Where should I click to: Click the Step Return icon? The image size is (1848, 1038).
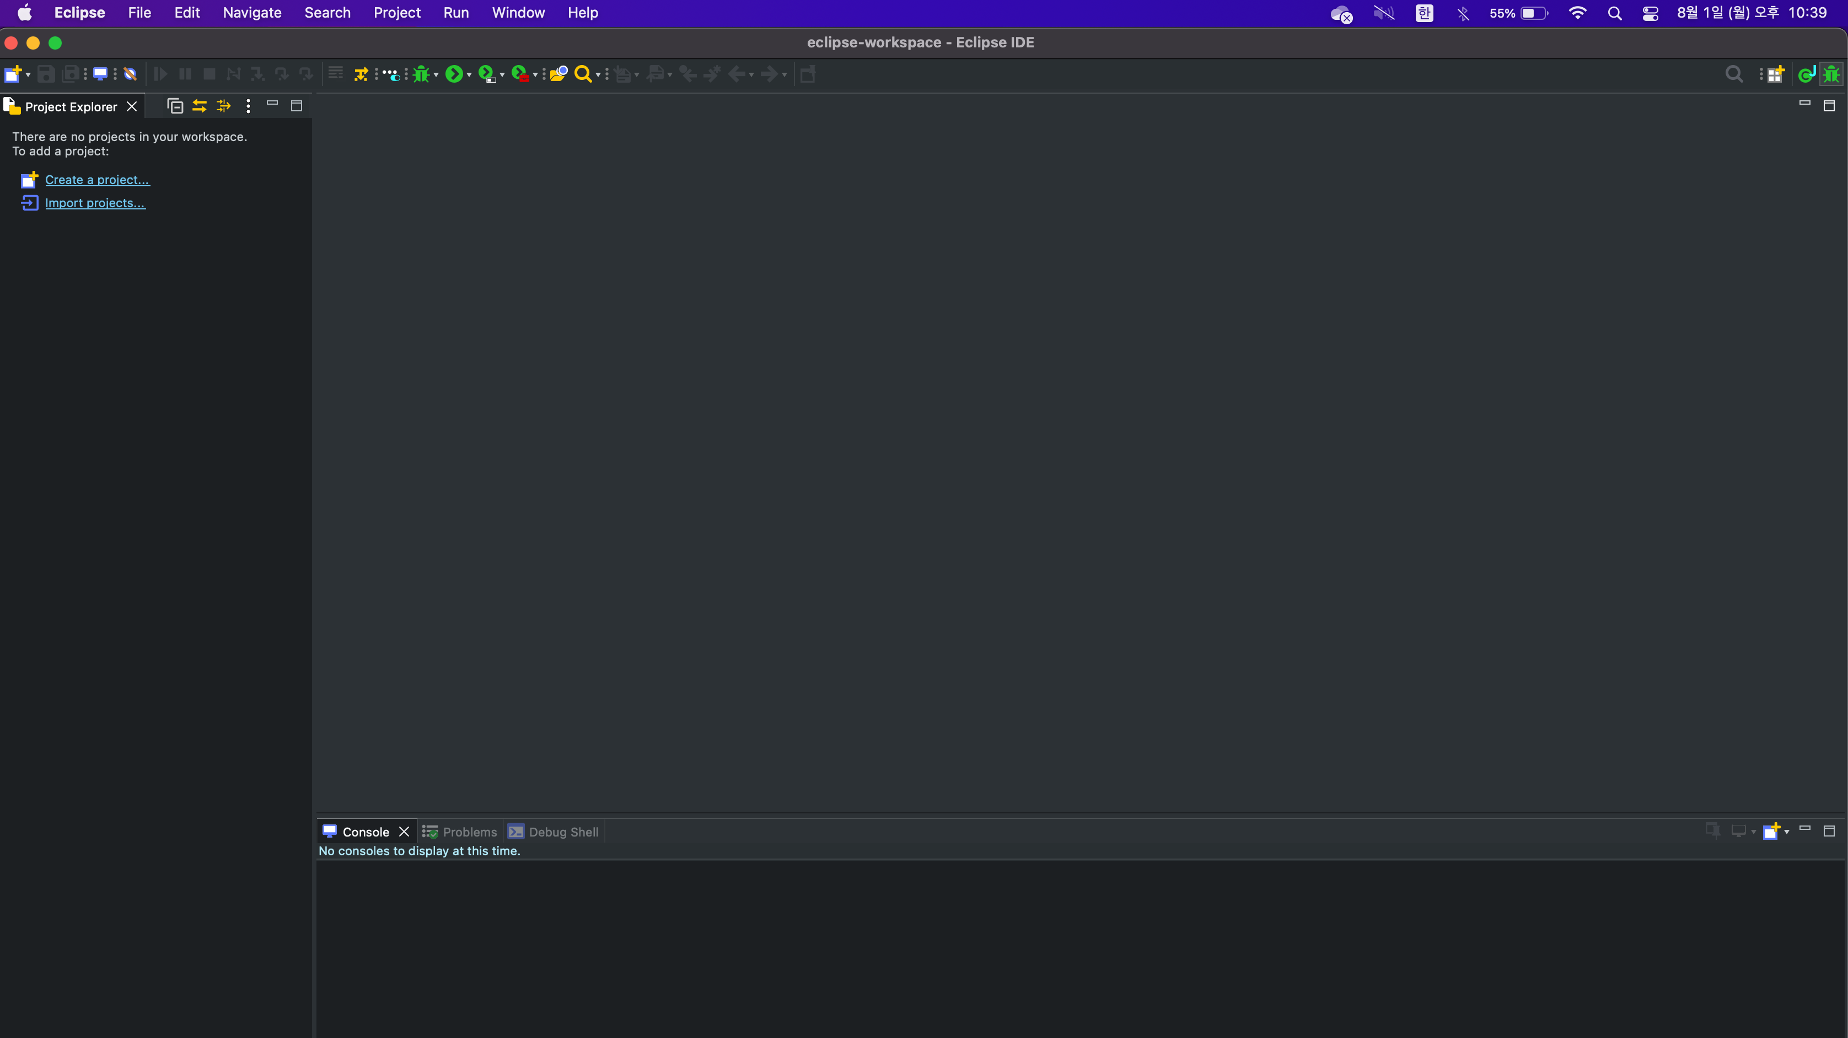pyautogui.click(x=305, y=74)
